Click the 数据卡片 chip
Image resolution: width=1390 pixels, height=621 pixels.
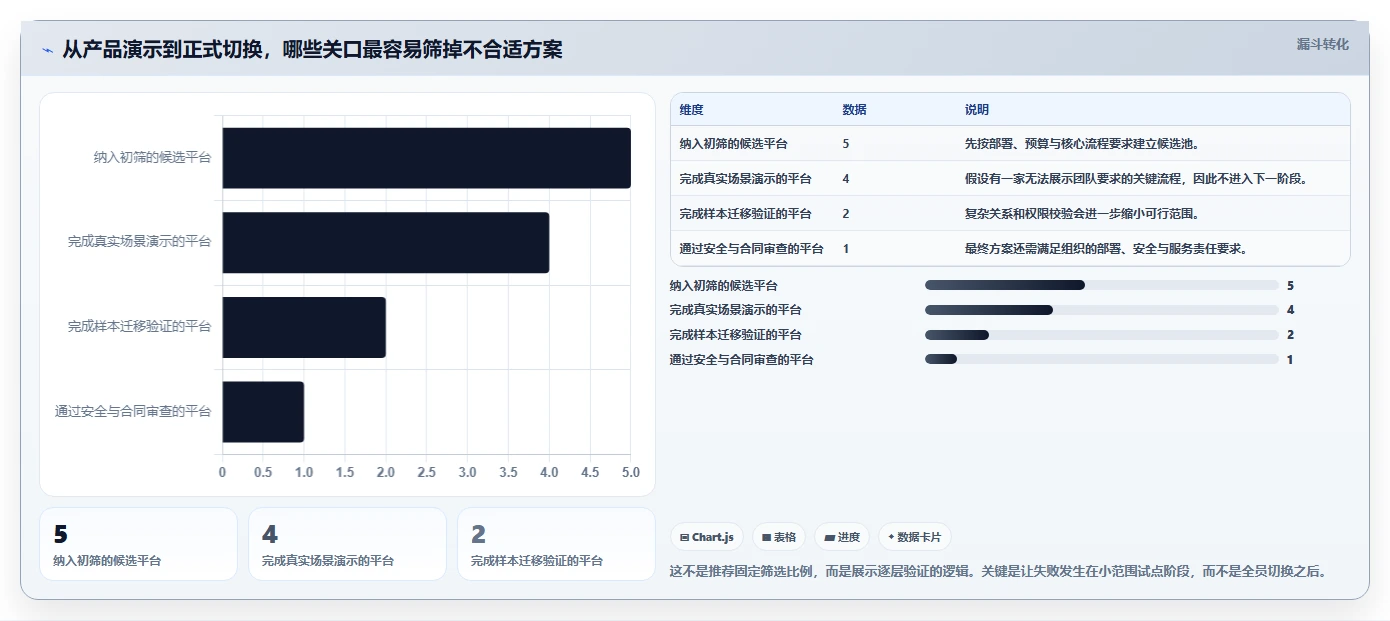click(x=915, y=537)
